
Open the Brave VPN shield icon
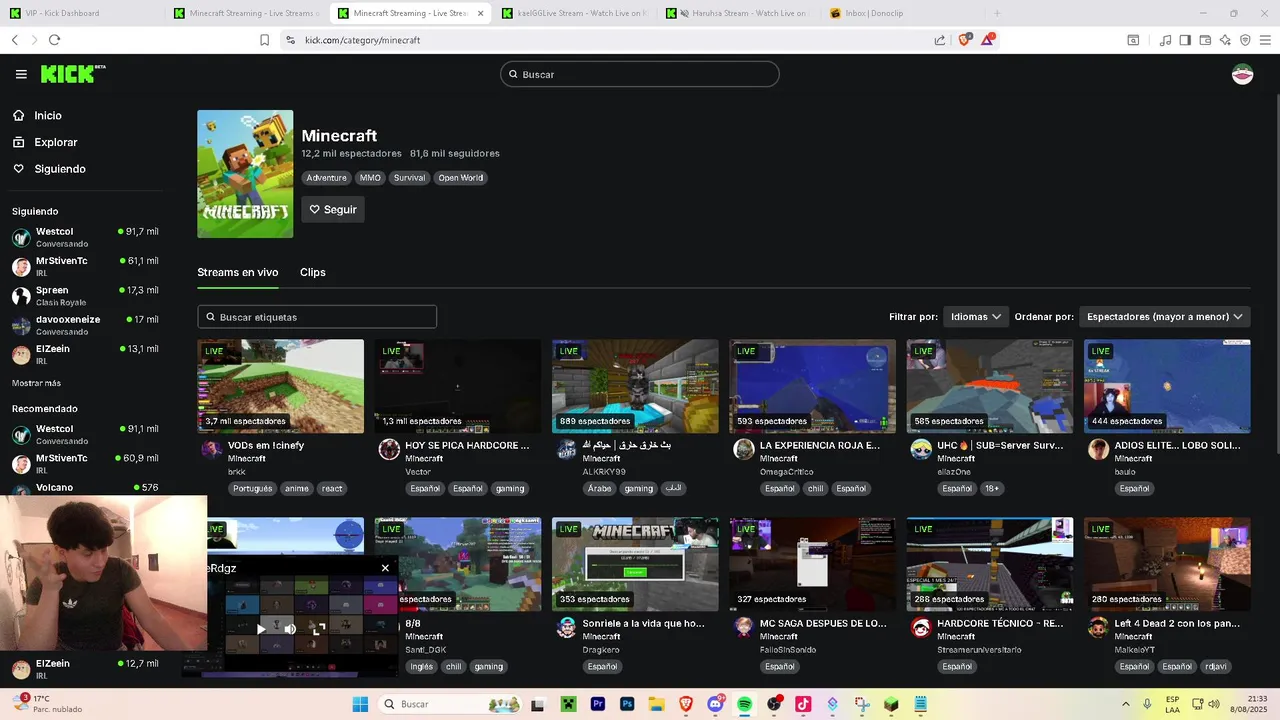click(x=1245, y=40)
